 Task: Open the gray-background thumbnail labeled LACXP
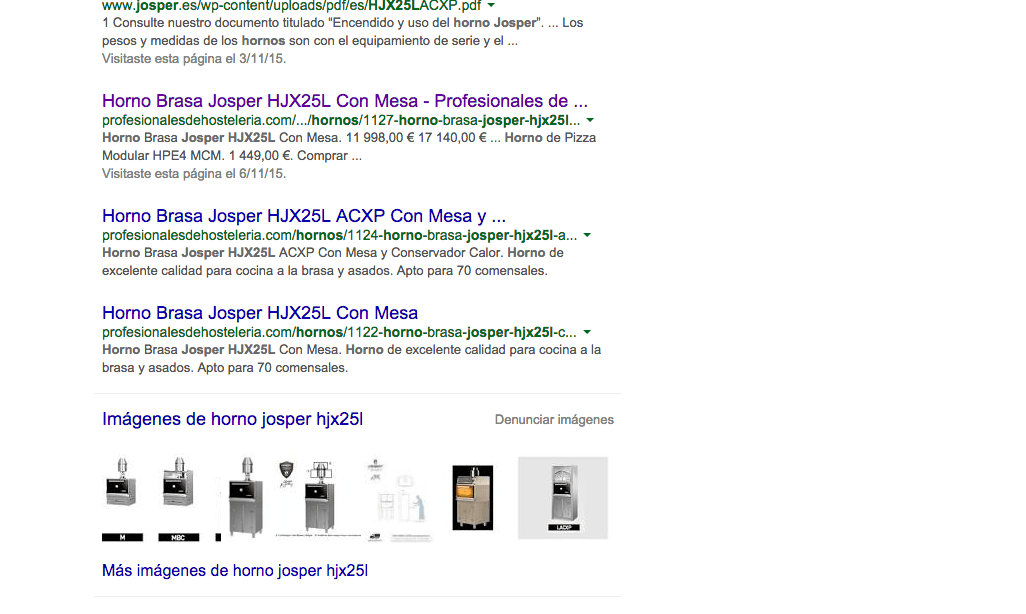point(563,497)
